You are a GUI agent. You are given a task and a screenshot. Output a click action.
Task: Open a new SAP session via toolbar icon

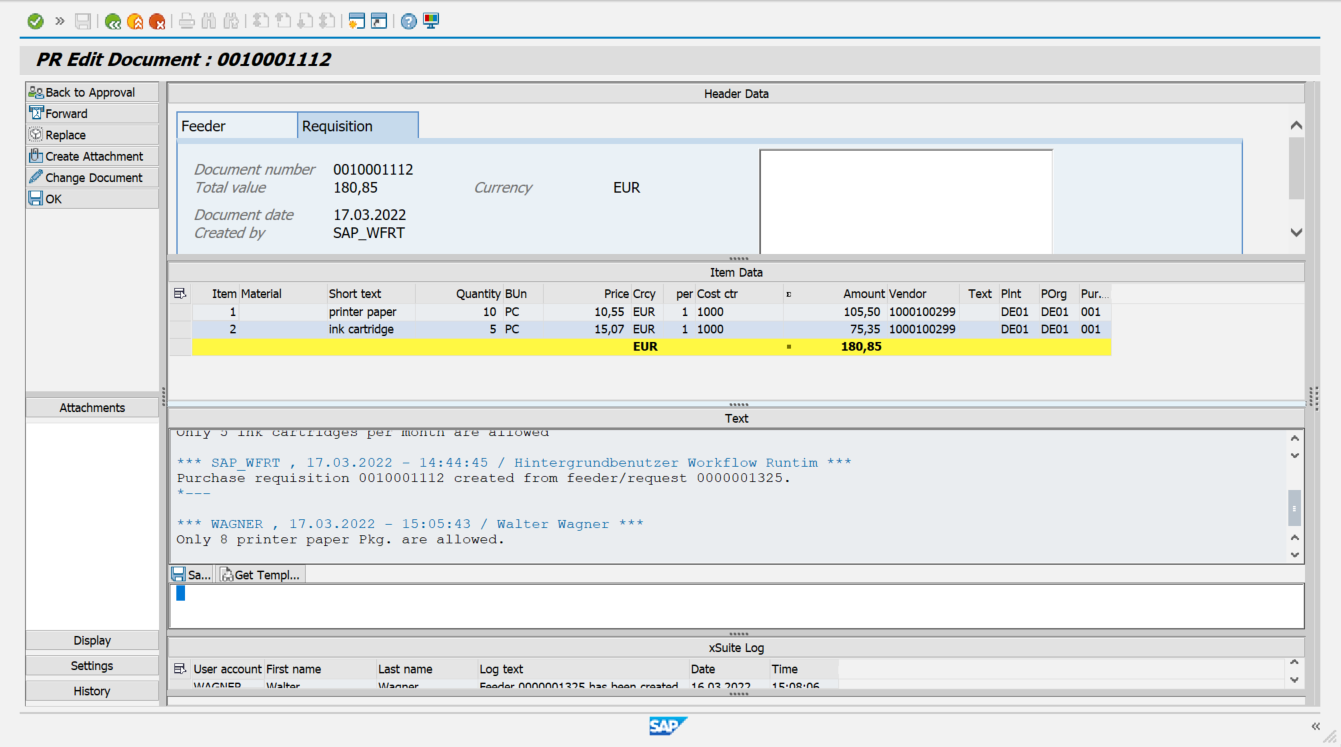tap(357, 21)
